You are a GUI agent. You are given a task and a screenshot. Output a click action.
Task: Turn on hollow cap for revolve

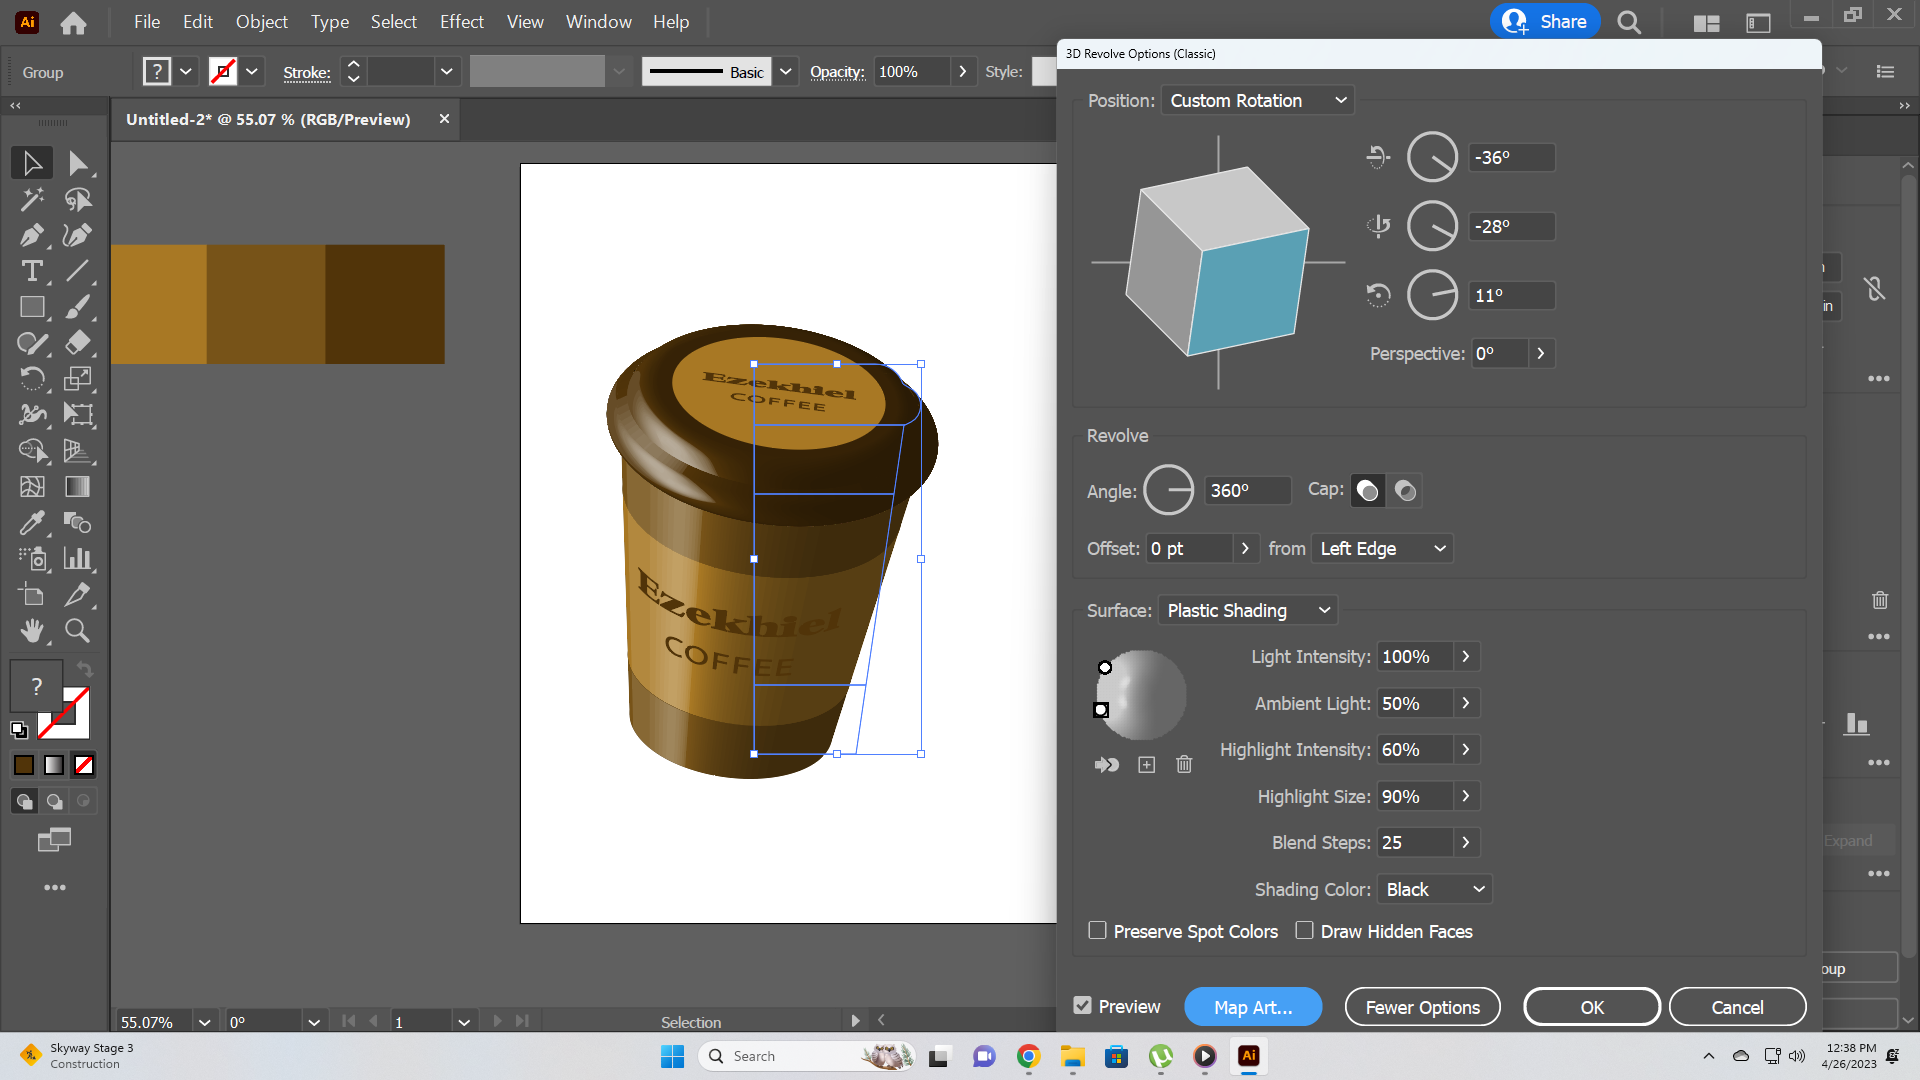pyautogui.click(x=1405, y=491)
